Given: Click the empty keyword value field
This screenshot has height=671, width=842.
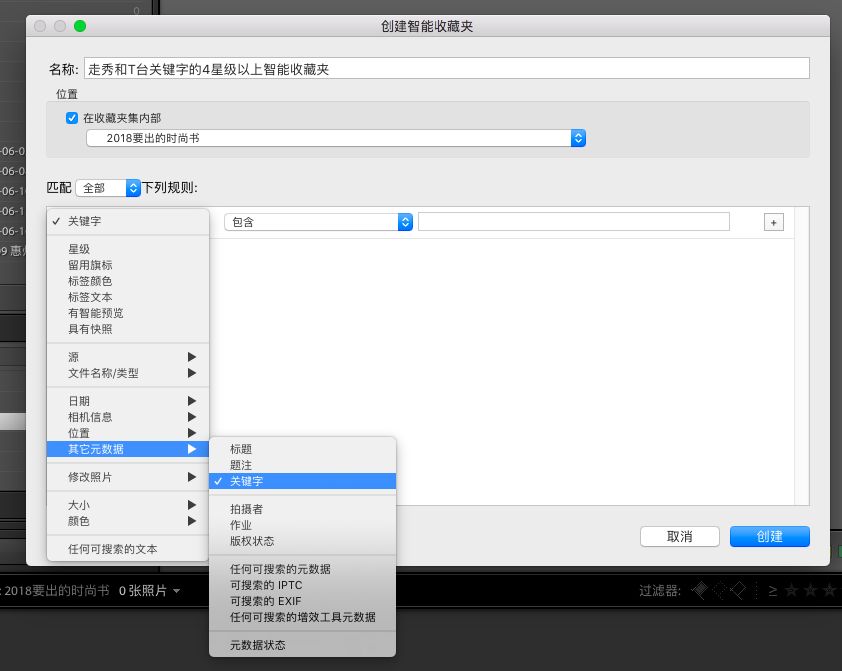Looking at the screenshot, I should pos(573,222).
